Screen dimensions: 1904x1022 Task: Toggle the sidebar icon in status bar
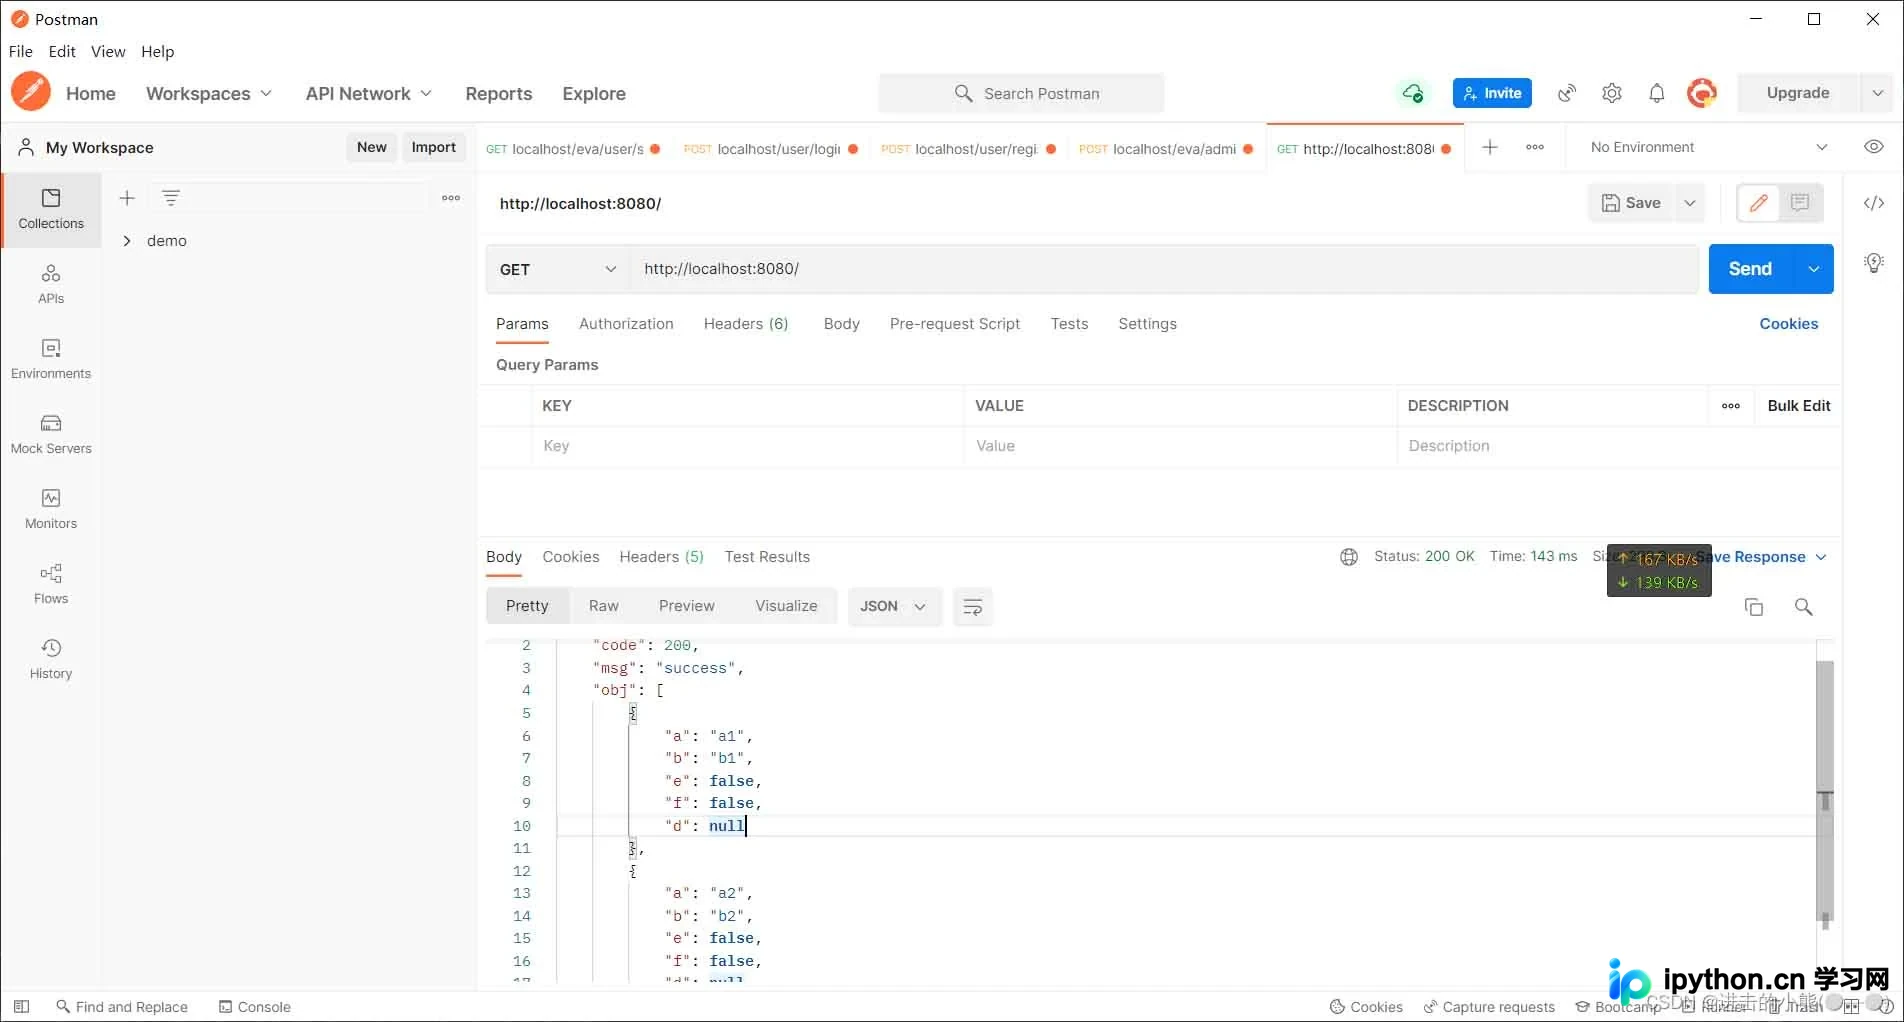pyautogui.click(x=22, y=1007)
